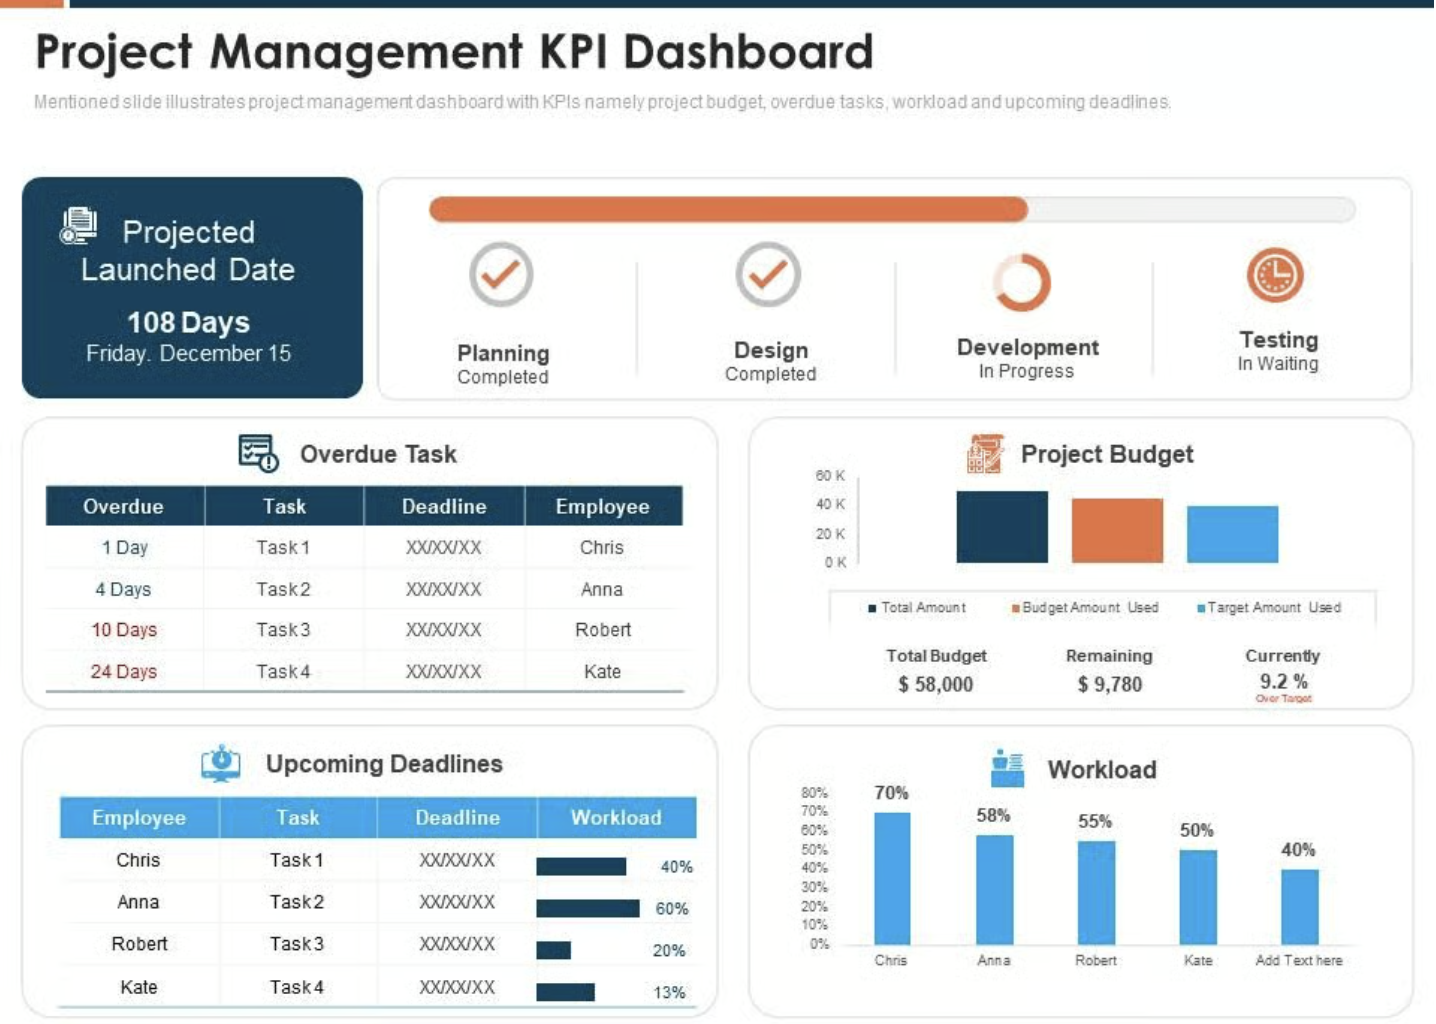Click the orange Budget Amount Used bar

(x=1117, y=531)
